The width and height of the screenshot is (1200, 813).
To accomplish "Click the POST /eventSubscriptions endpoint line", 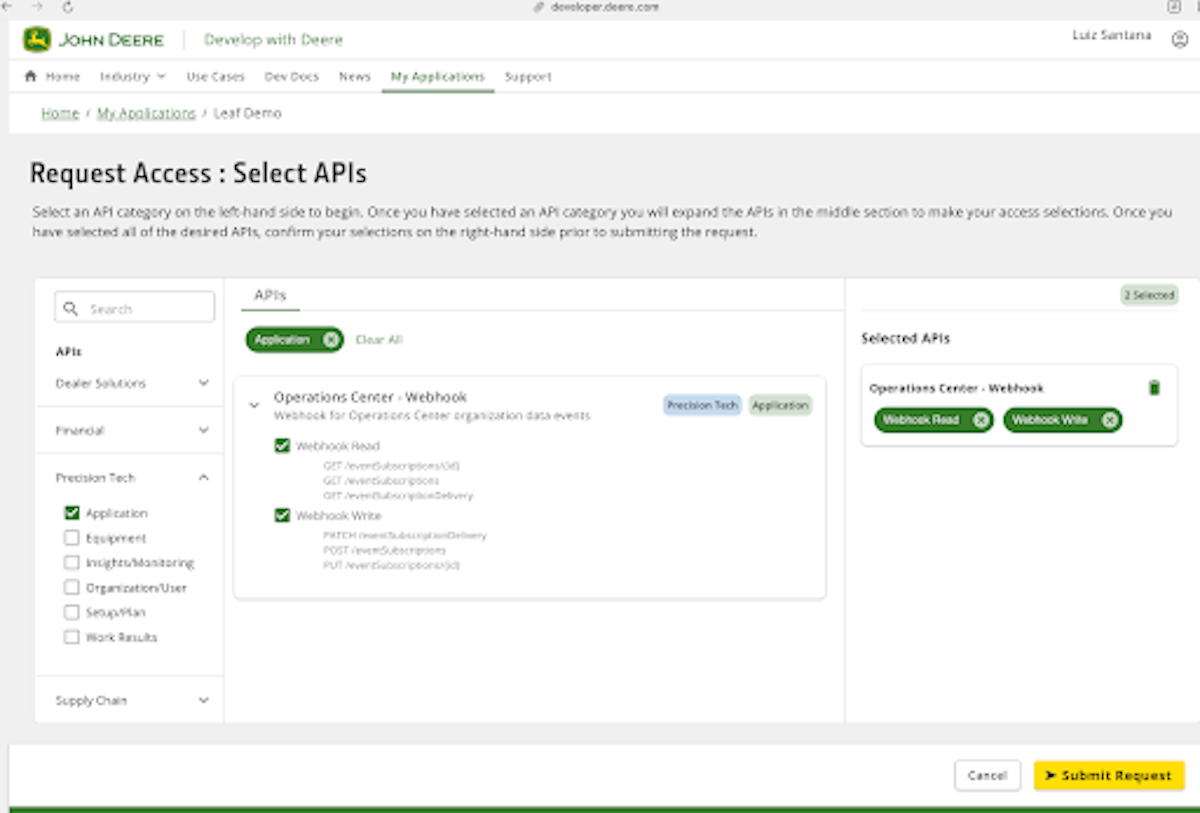I will tap(384, 550).
